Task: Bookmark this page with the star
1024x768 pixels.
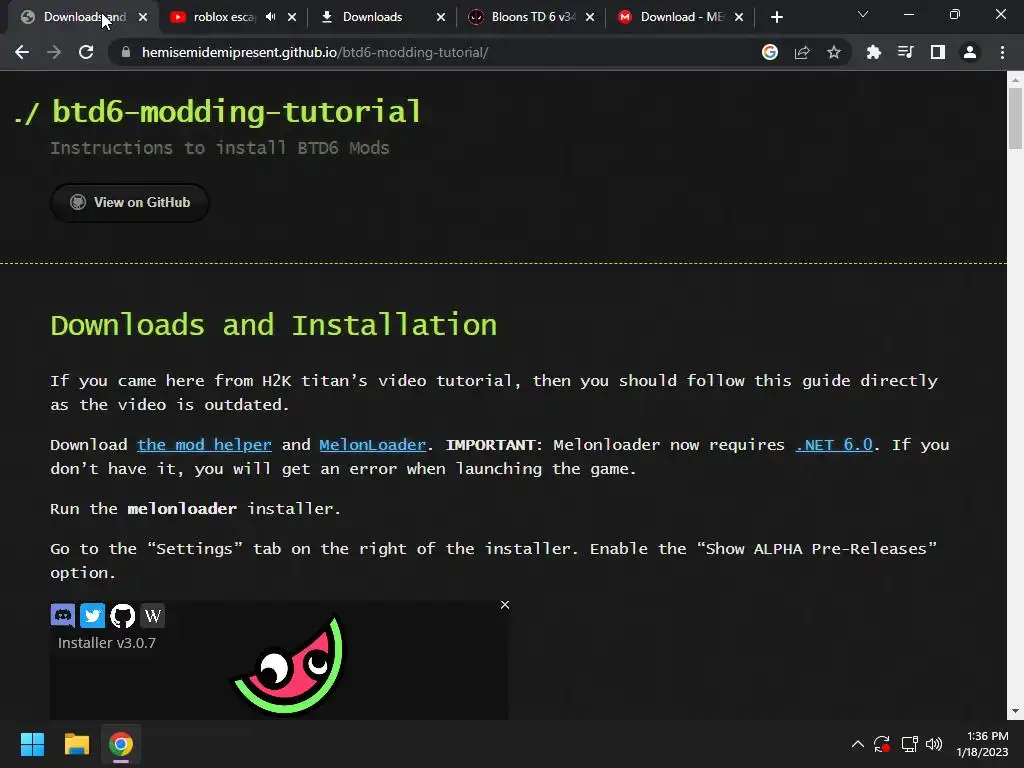Action: point(834,52)
